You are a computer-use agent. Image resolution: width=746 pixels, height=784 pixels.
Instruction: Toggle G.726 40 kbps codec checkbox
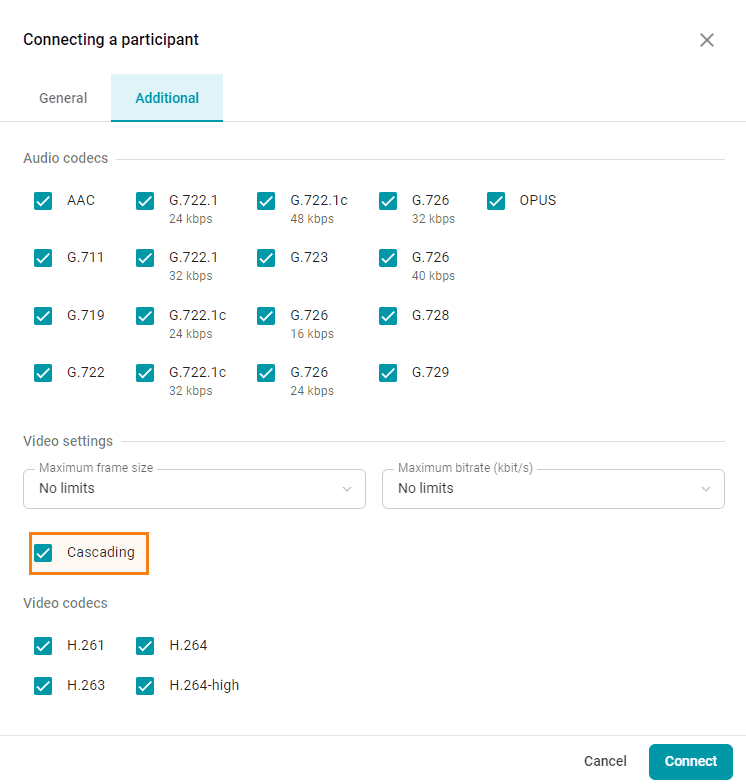[x=388, y=258]
